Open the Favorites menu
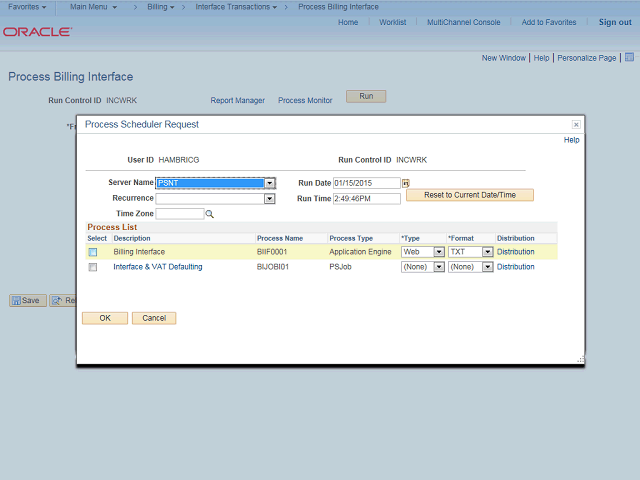Image resolution: width=640 pixels, height=480 pixels. click(x=27, y=7)
